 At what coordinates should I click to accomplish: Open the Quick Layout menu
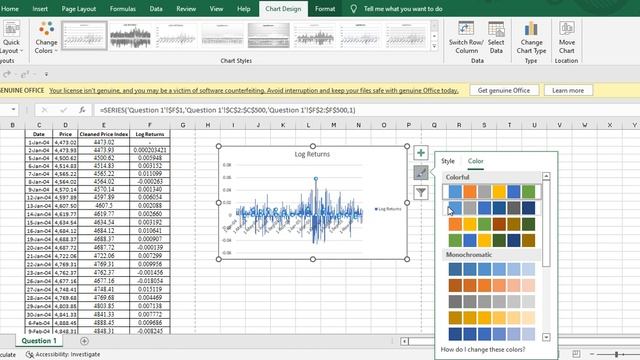[11, 38]
